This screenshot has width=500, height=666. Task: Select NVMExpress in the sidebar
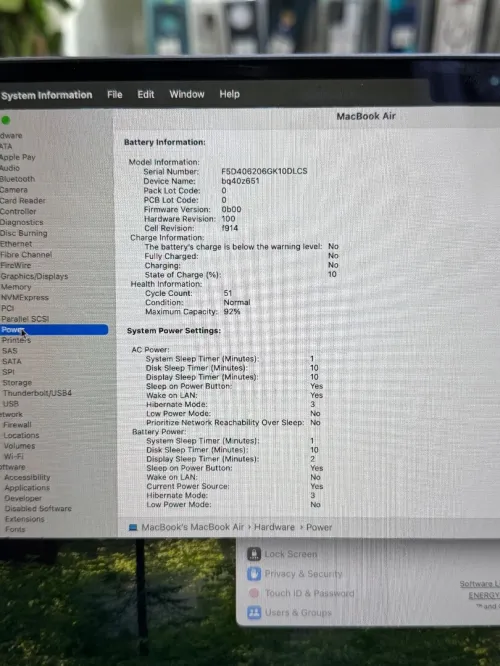tap(25, 297)
